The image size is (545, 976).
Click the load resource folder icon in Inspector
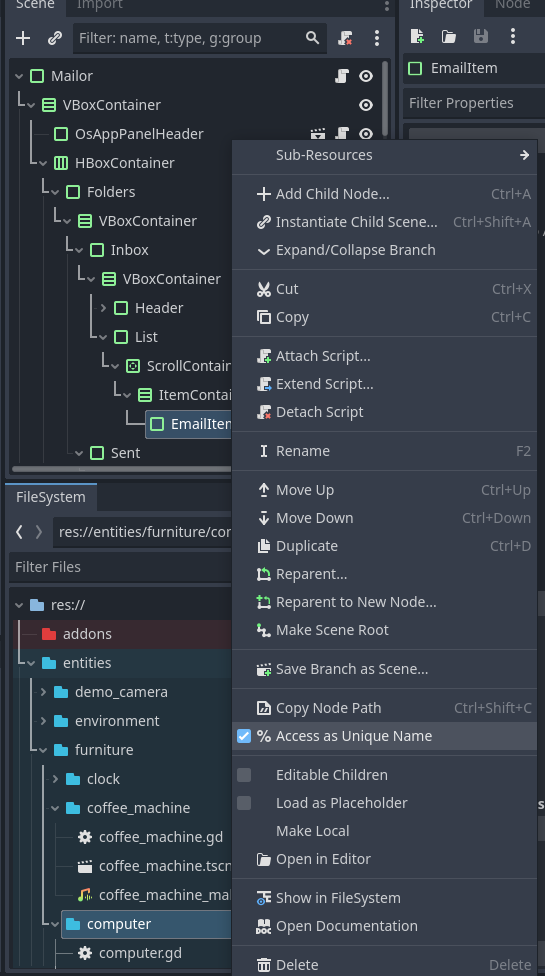click(449, 36)
